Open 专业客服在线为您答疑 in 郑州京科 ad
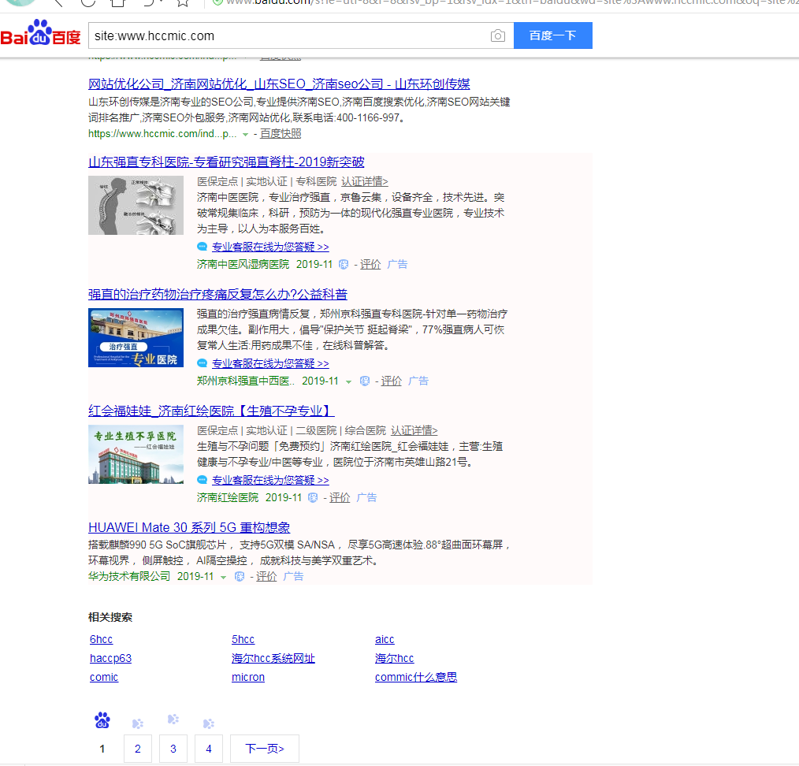799x766 pixels. pyautogui.click(x=270, y=363)
